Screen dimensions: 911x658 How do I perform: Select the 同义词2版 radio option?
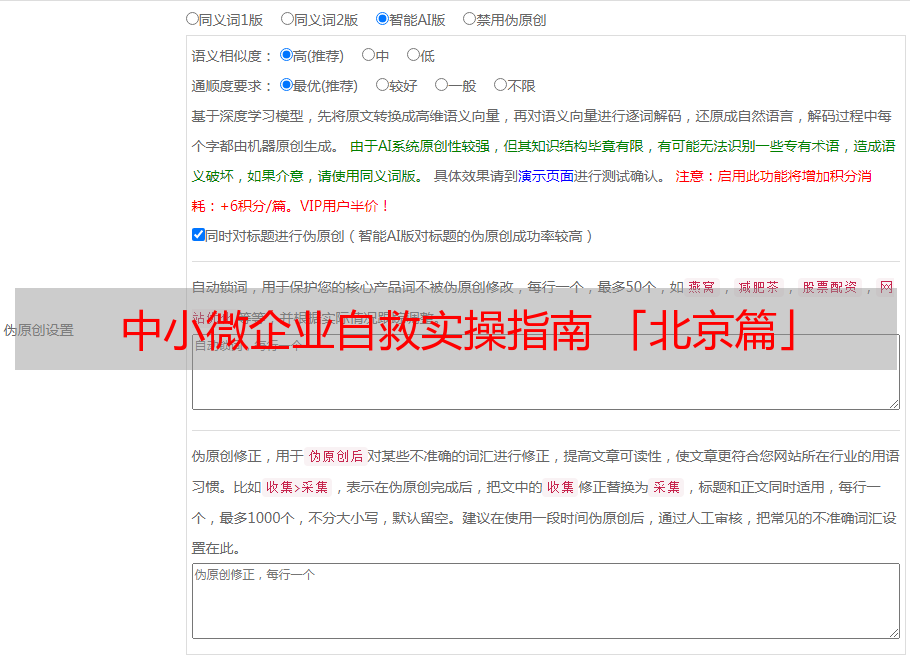click(x=287, y=19)
